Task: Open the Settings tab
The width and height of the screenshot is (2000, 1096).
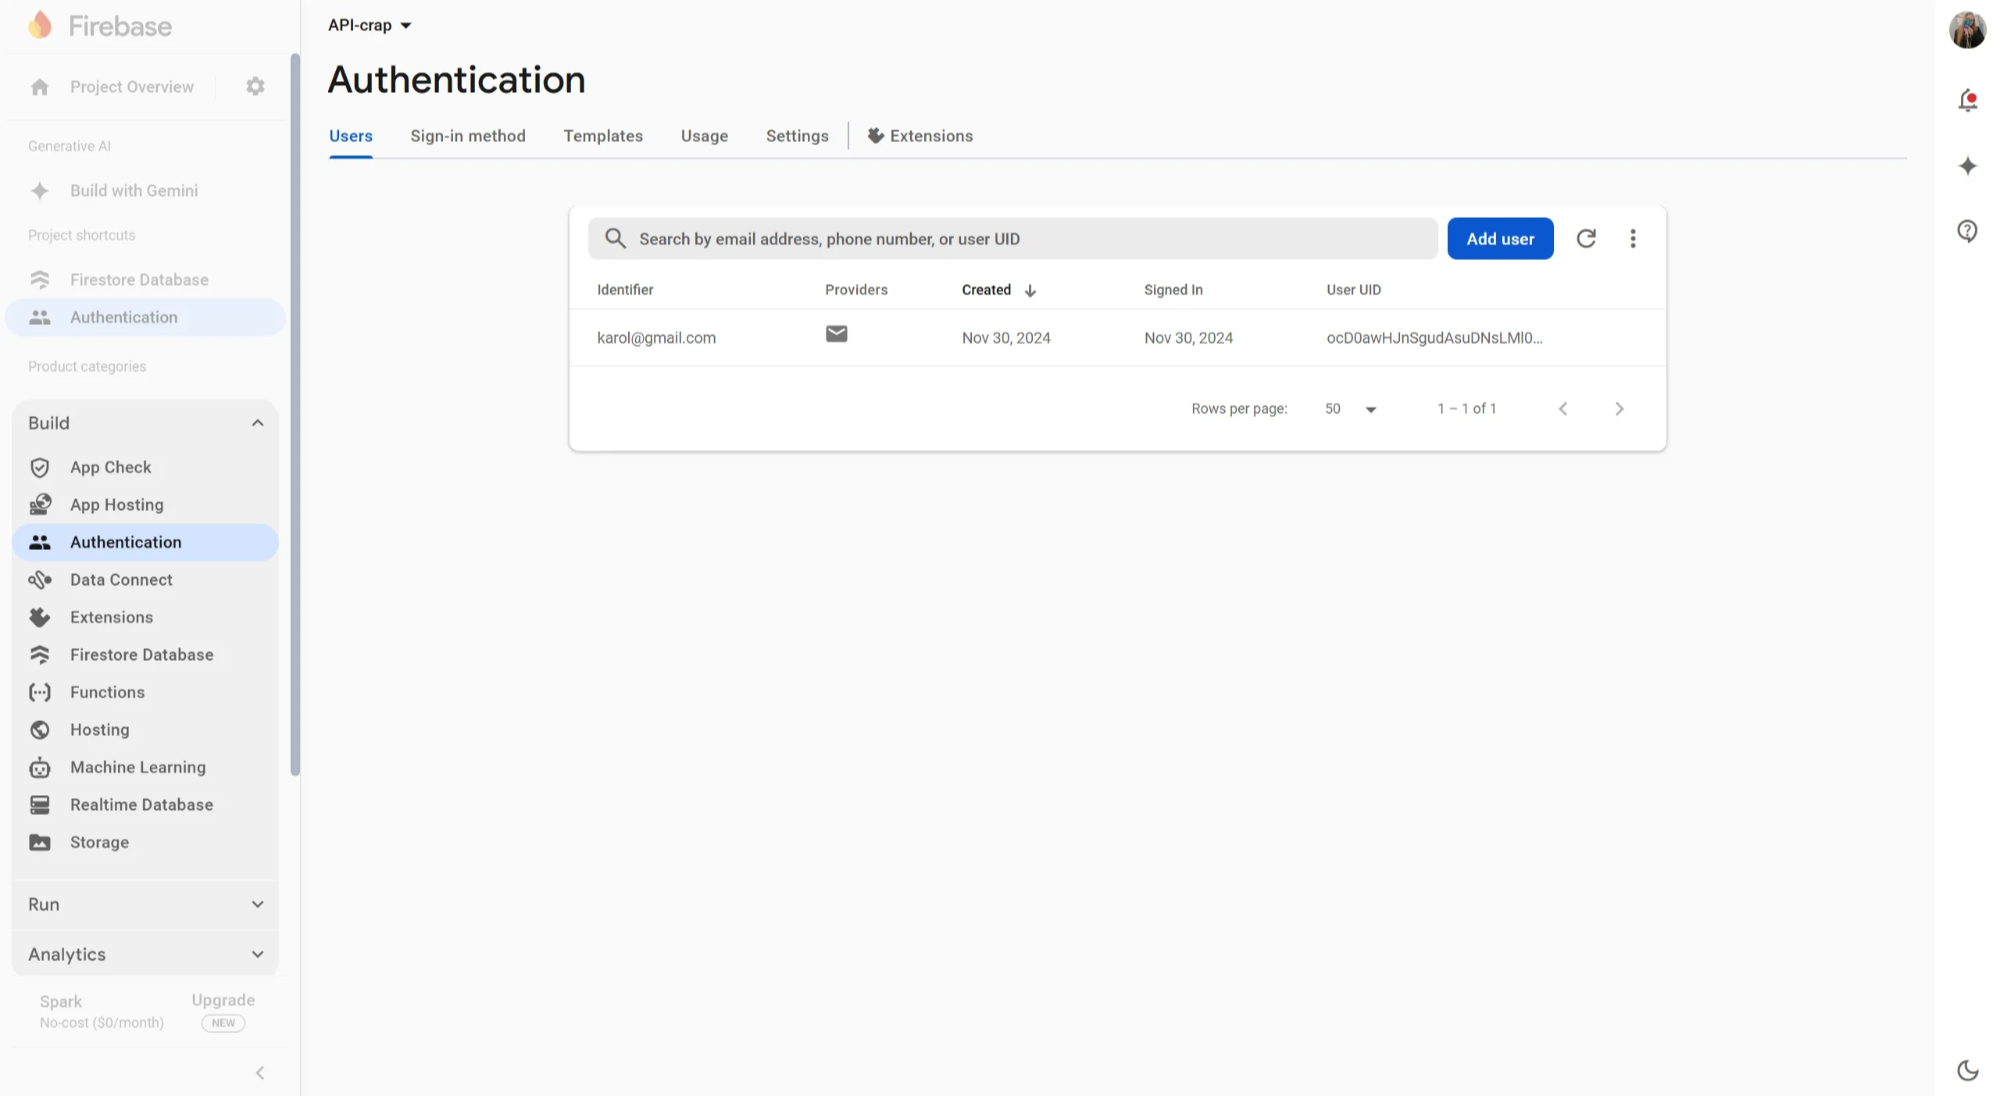Action: 797,136
